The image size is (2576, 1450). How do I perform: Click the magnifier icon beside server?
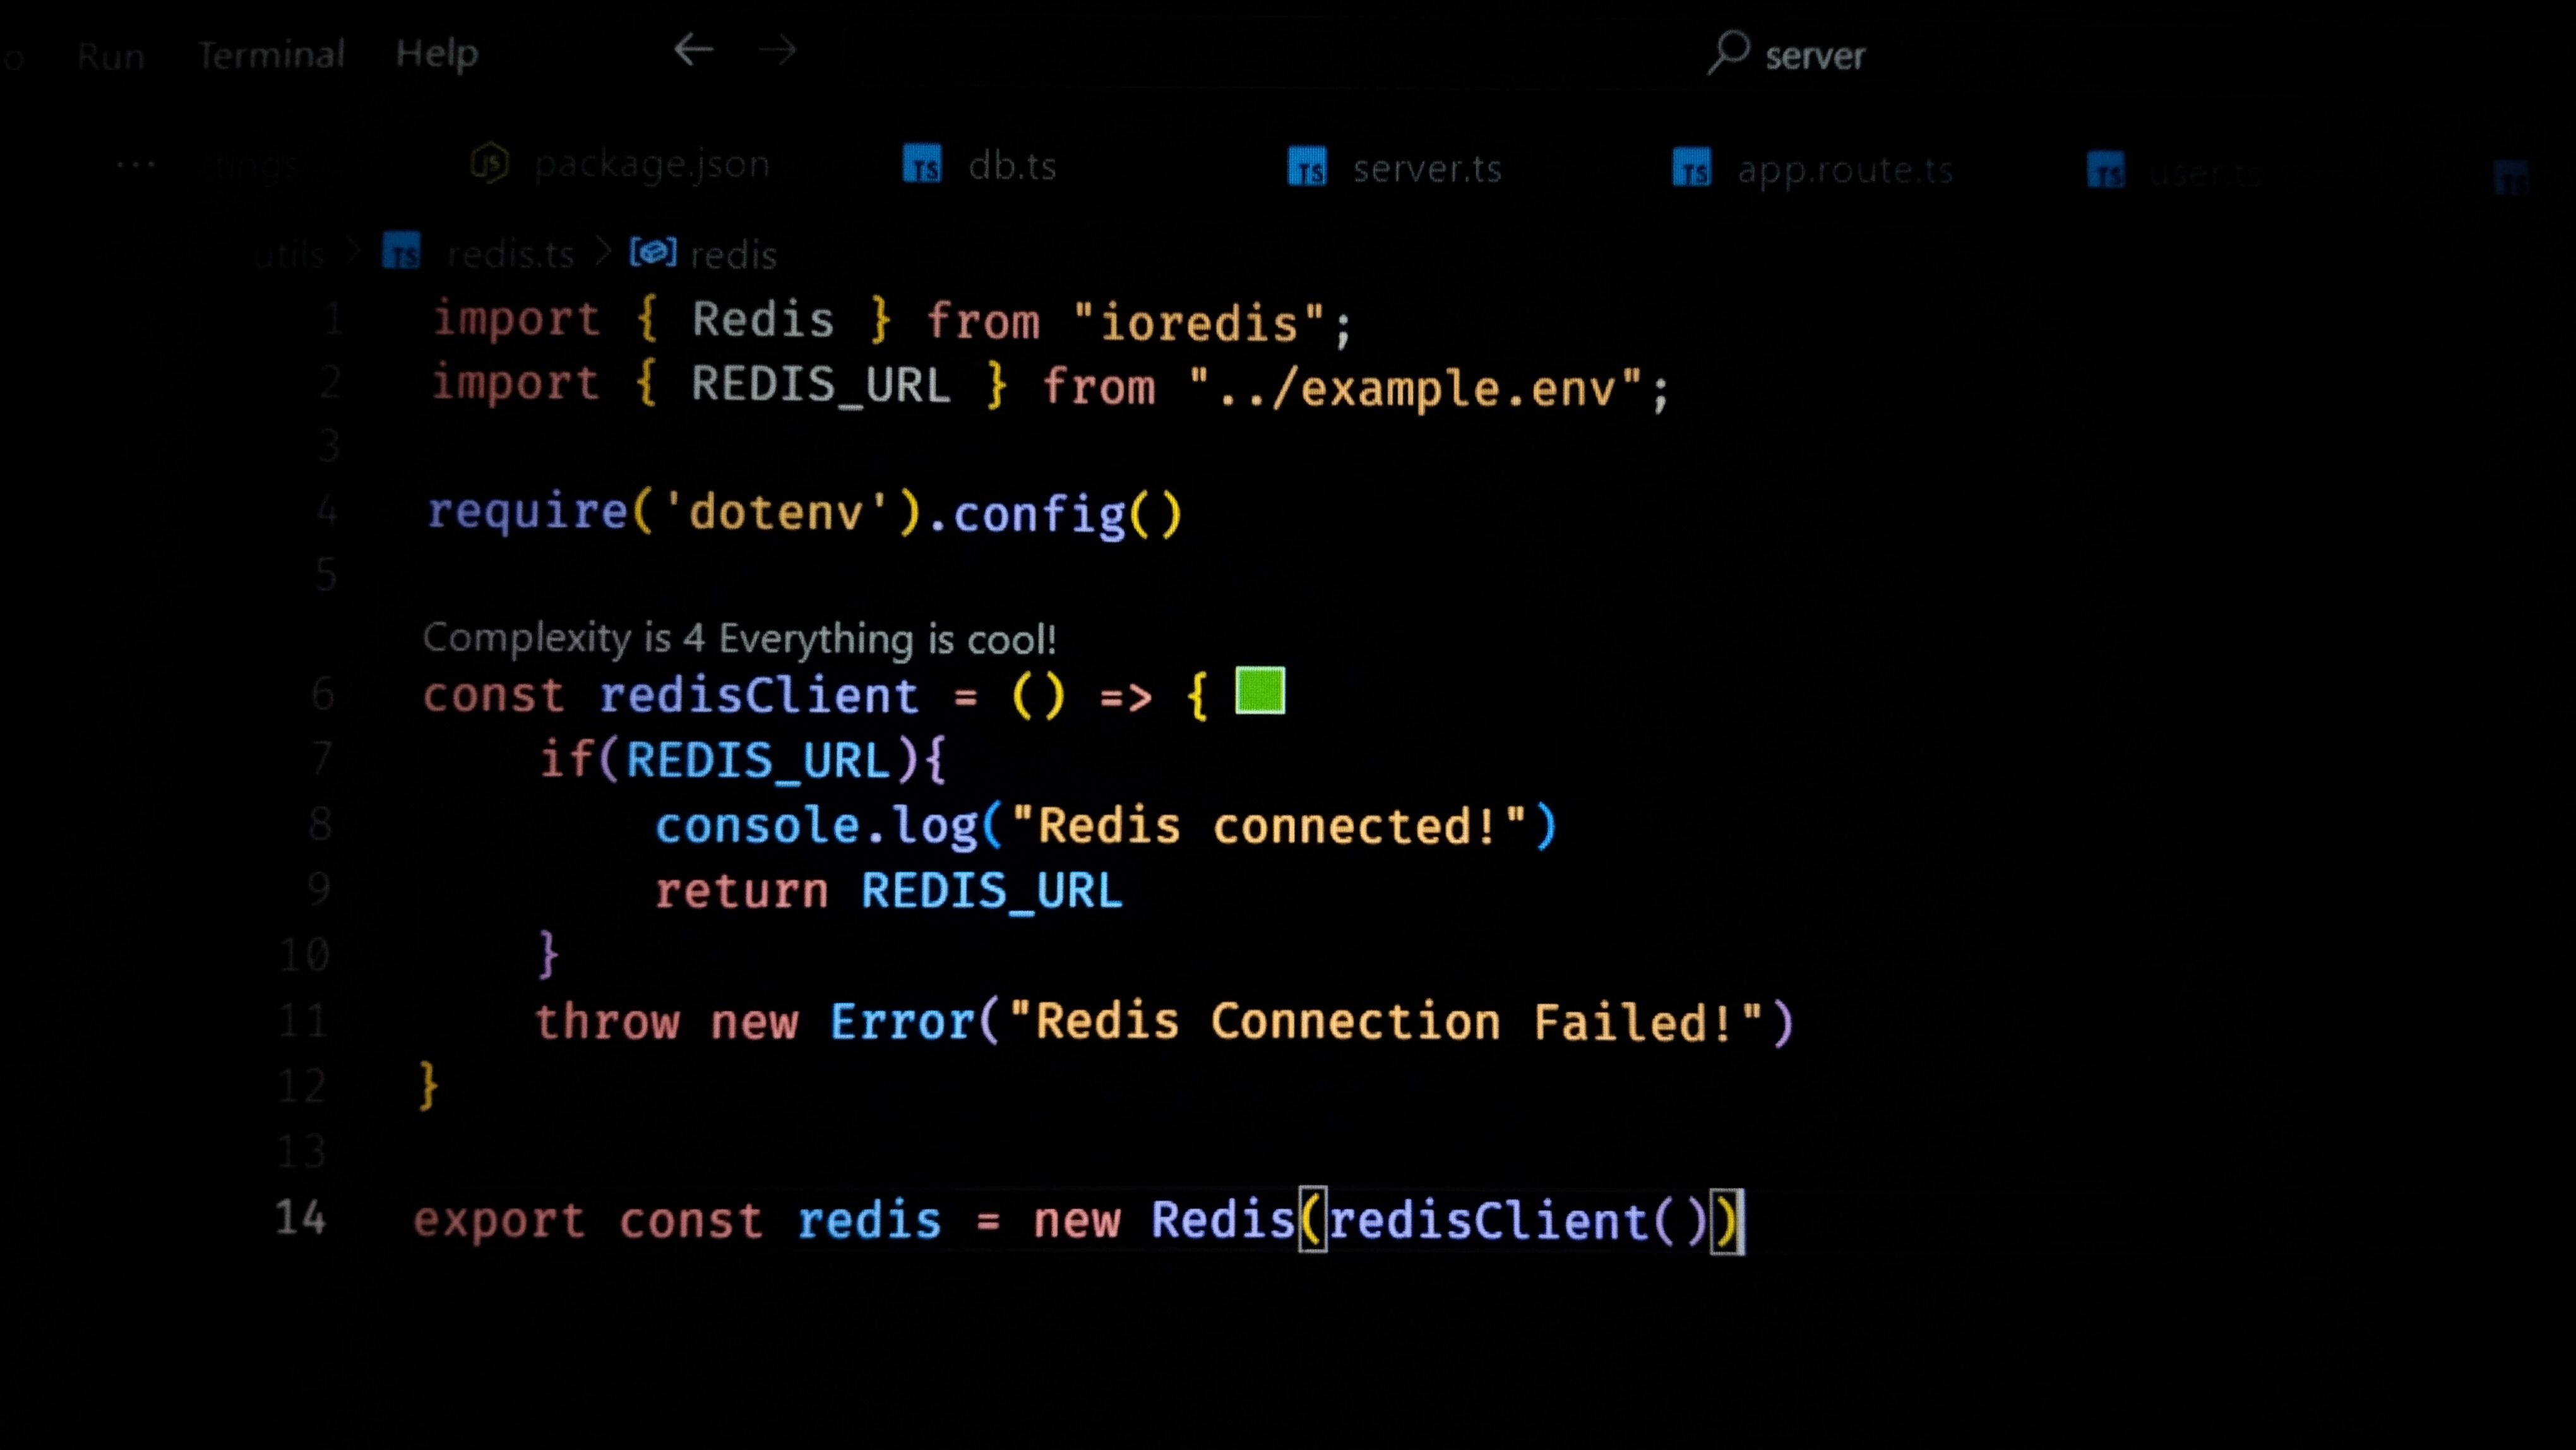[x=1728, y=52]
